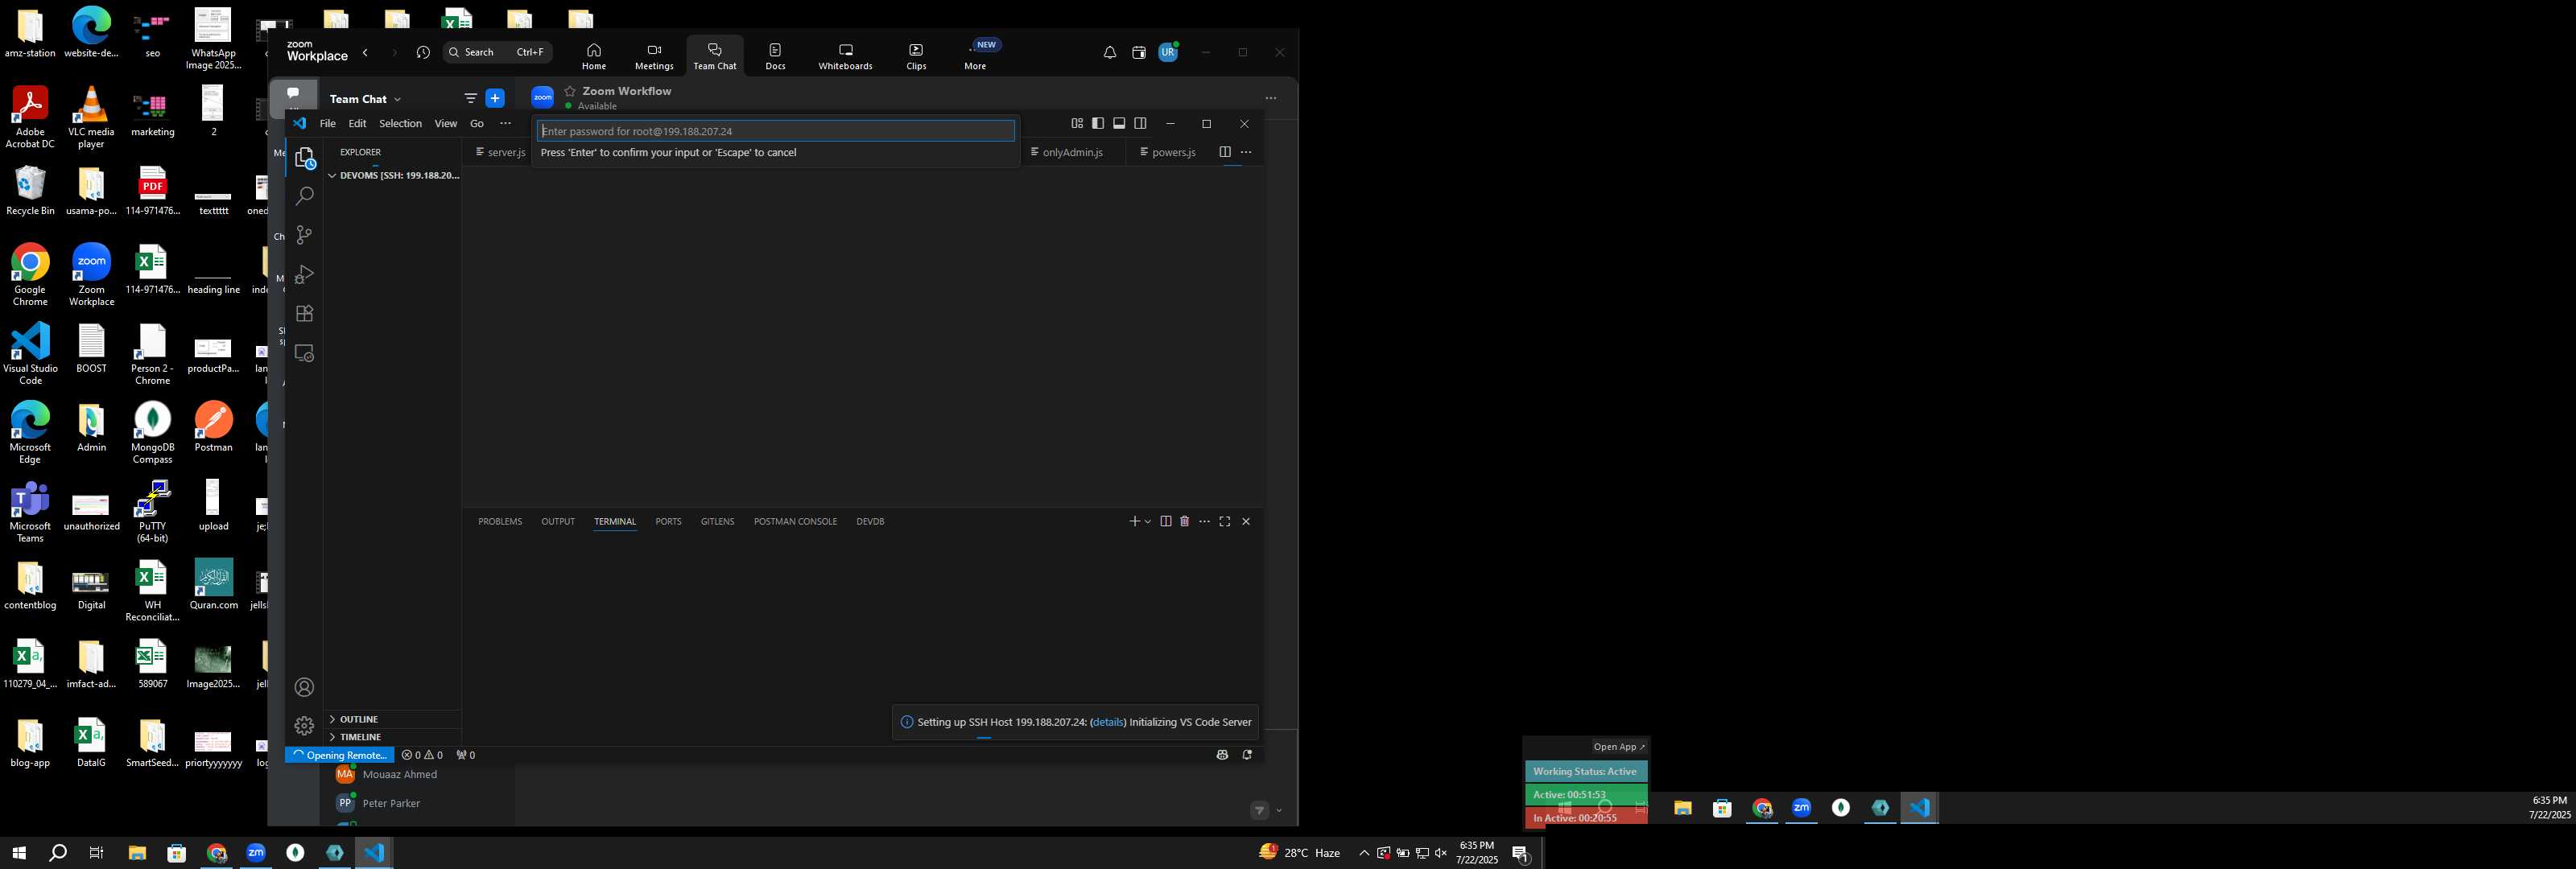The width and height of the screenshot is (2576, 869).
Task: Open editor More Actions beside powers.js tab
Action: pyautogui.click(x=1246, y=152)
